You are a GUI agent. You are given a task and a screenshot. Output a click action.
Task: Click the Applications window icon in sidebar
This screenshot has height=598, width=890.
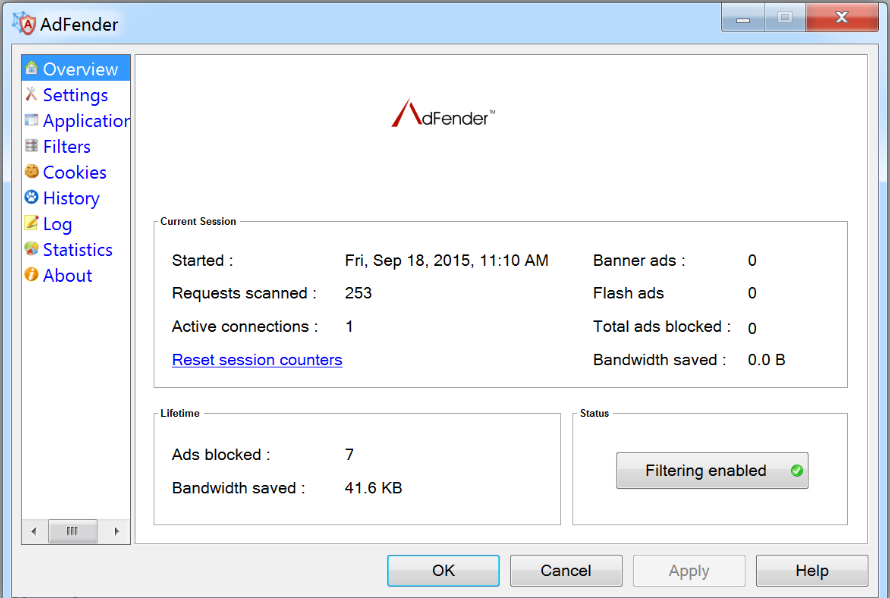pyautogui.click(x=31, y=120)
